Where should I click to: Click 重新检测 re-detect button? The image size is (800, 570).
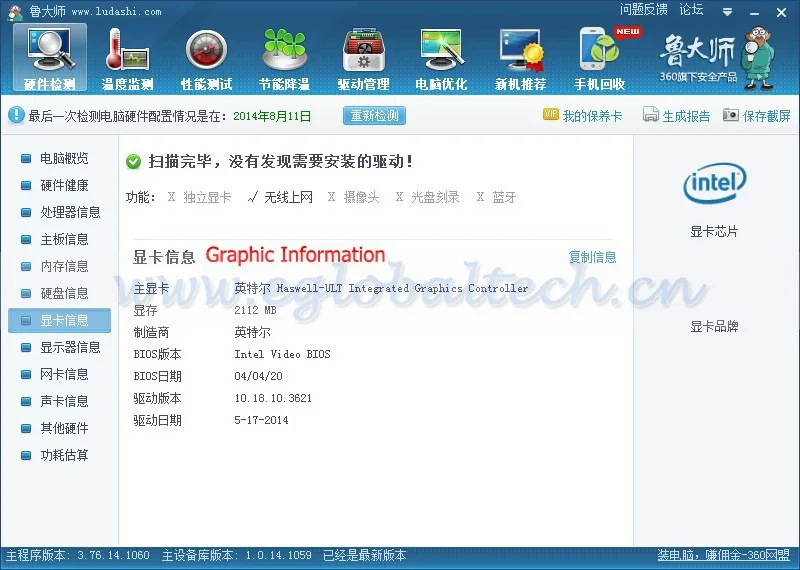pyautogui.click(x=374, y=116)
